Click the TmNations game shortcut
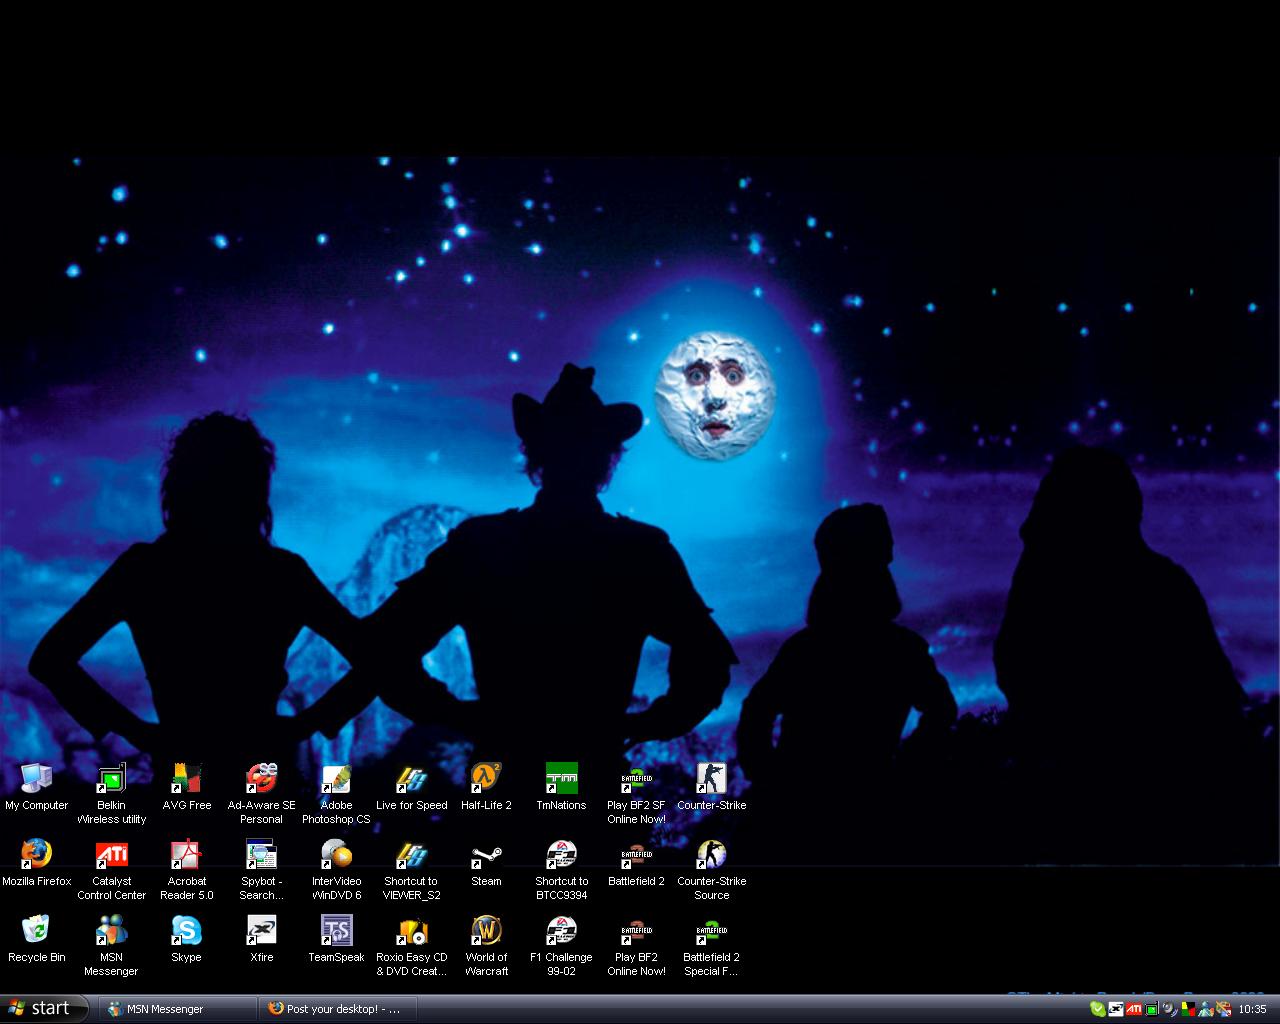Image resolution: width=1280 pixels, height=1024 pixels. point(561,786)
